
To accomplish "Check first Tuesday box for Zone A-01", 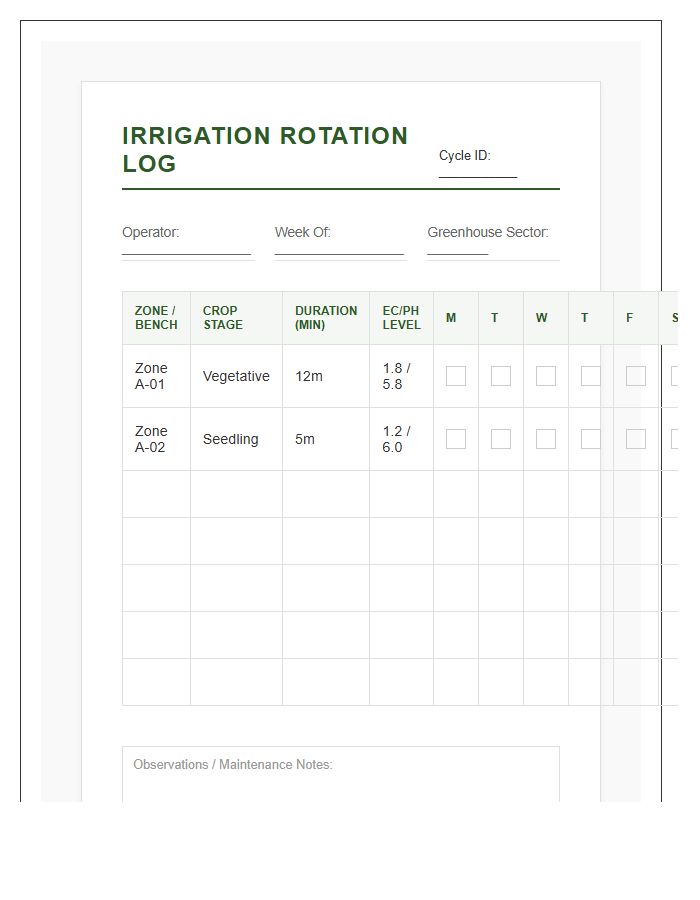I will 501,376.
